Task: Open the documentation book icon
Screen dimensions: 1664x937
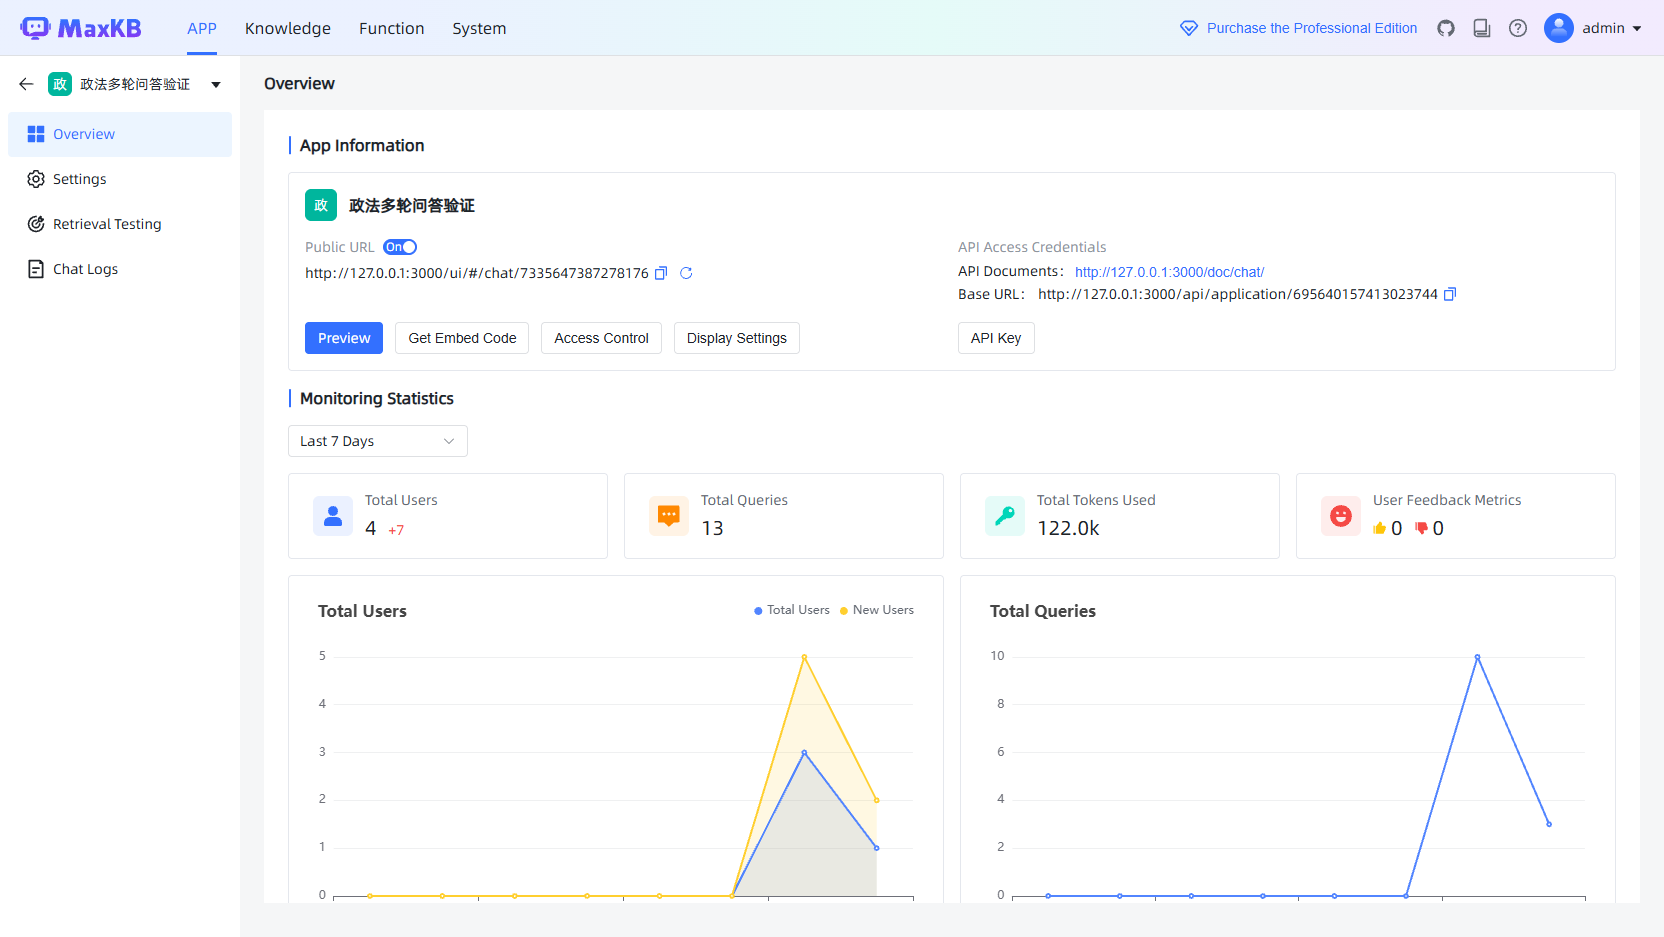Action: [1482, 28]
